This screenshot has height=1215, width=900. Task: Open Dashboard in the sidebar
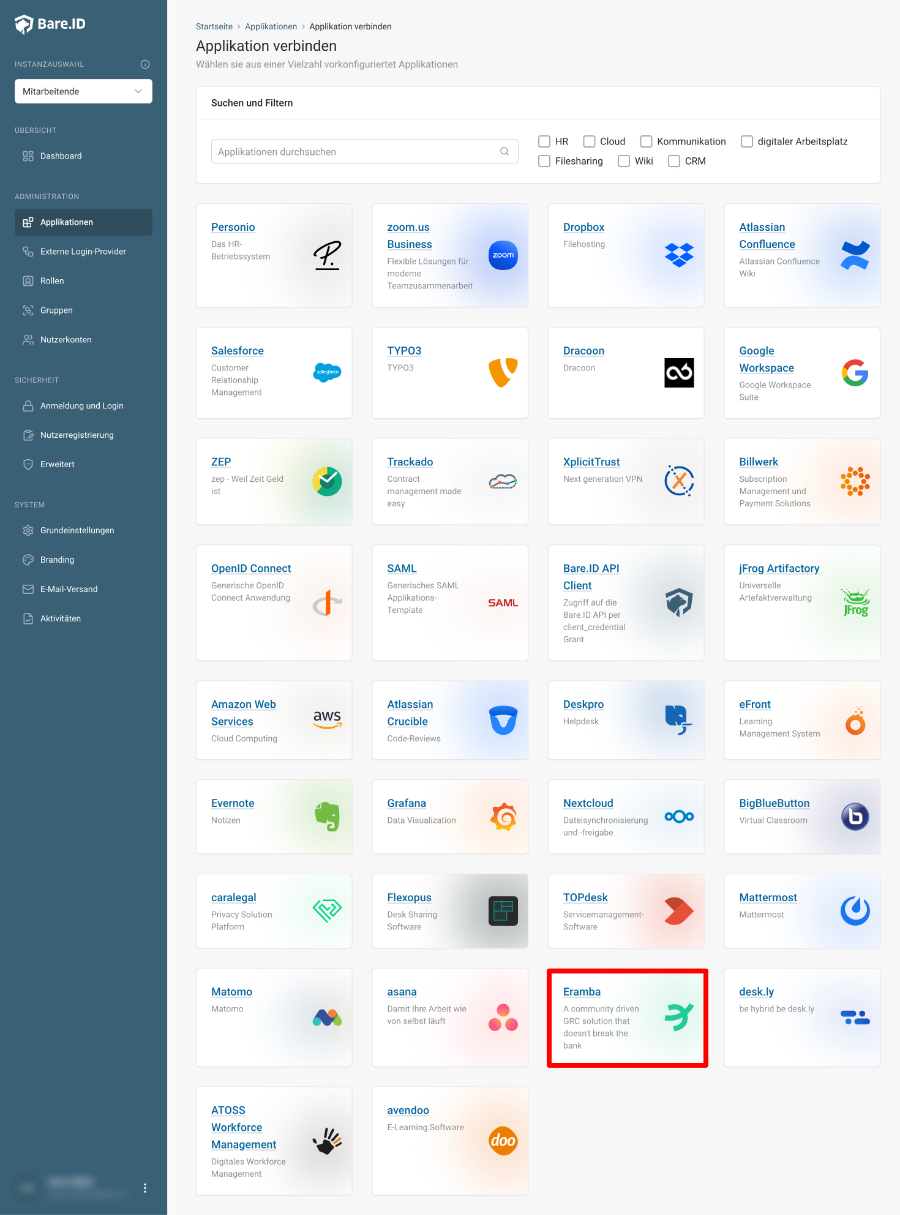(84, 156)
